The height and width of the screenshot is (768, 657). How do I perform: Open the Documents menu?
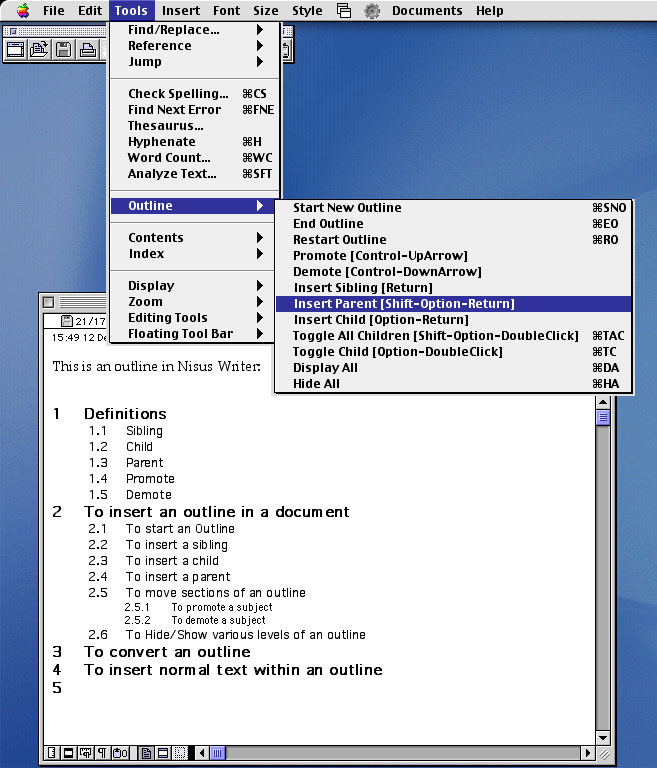tap(427, 10)
